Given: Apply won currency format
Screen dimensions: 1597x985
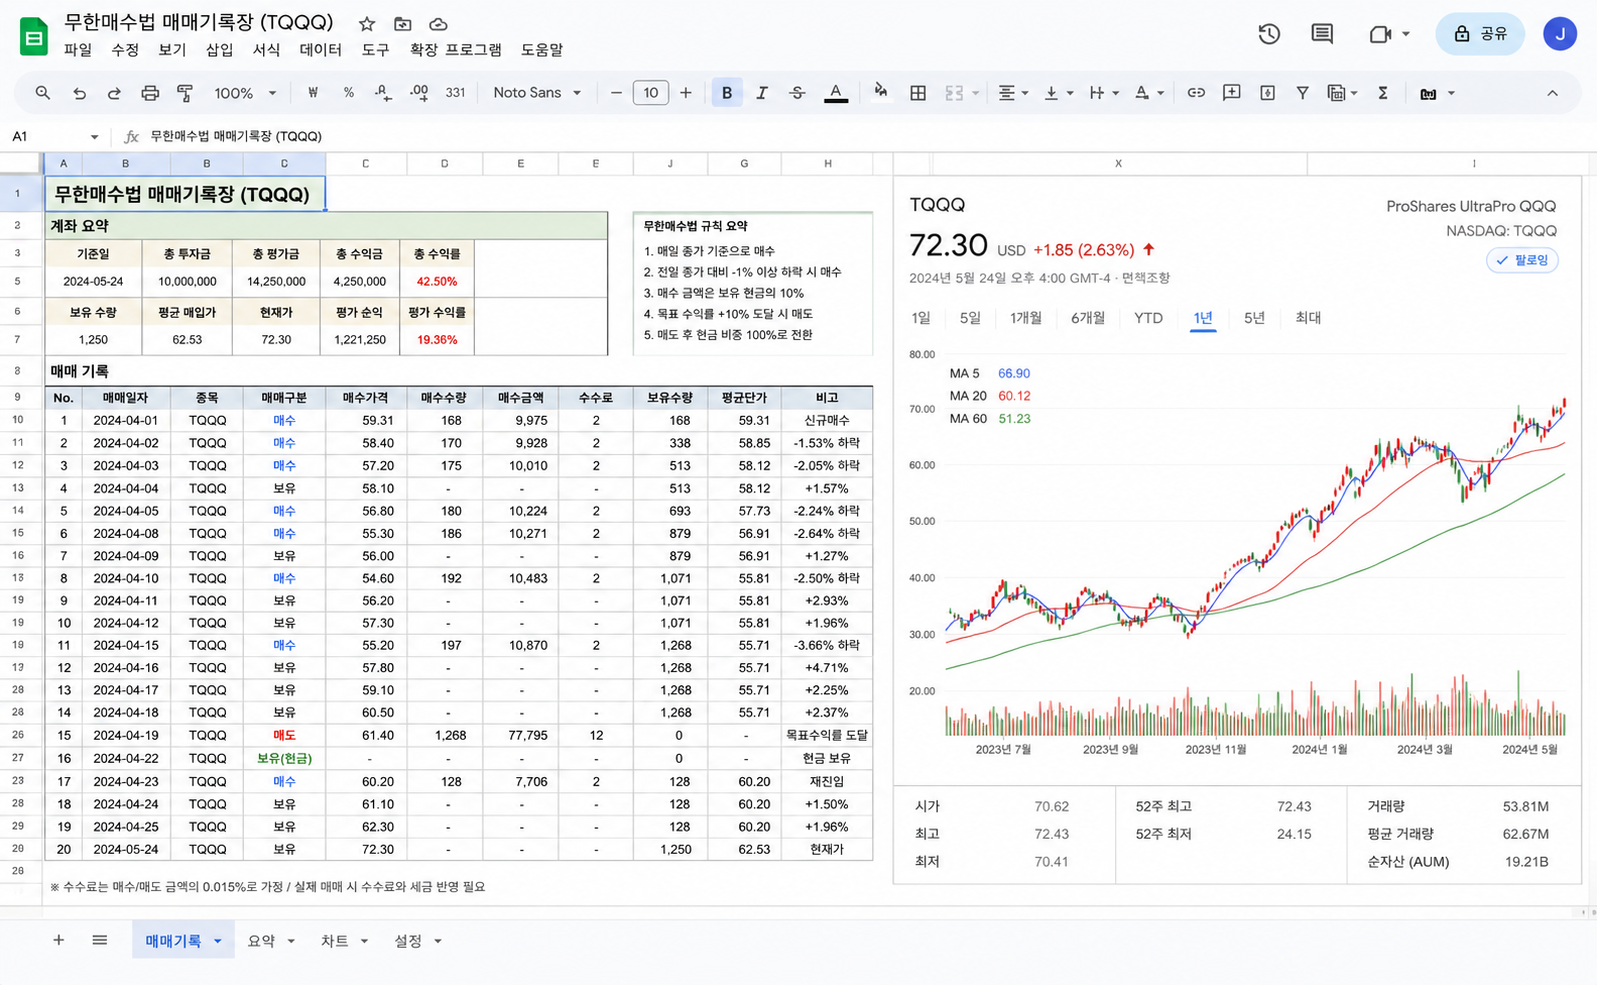Looking at the screenshot, I should pyautogui.click(x=313, y=93).
